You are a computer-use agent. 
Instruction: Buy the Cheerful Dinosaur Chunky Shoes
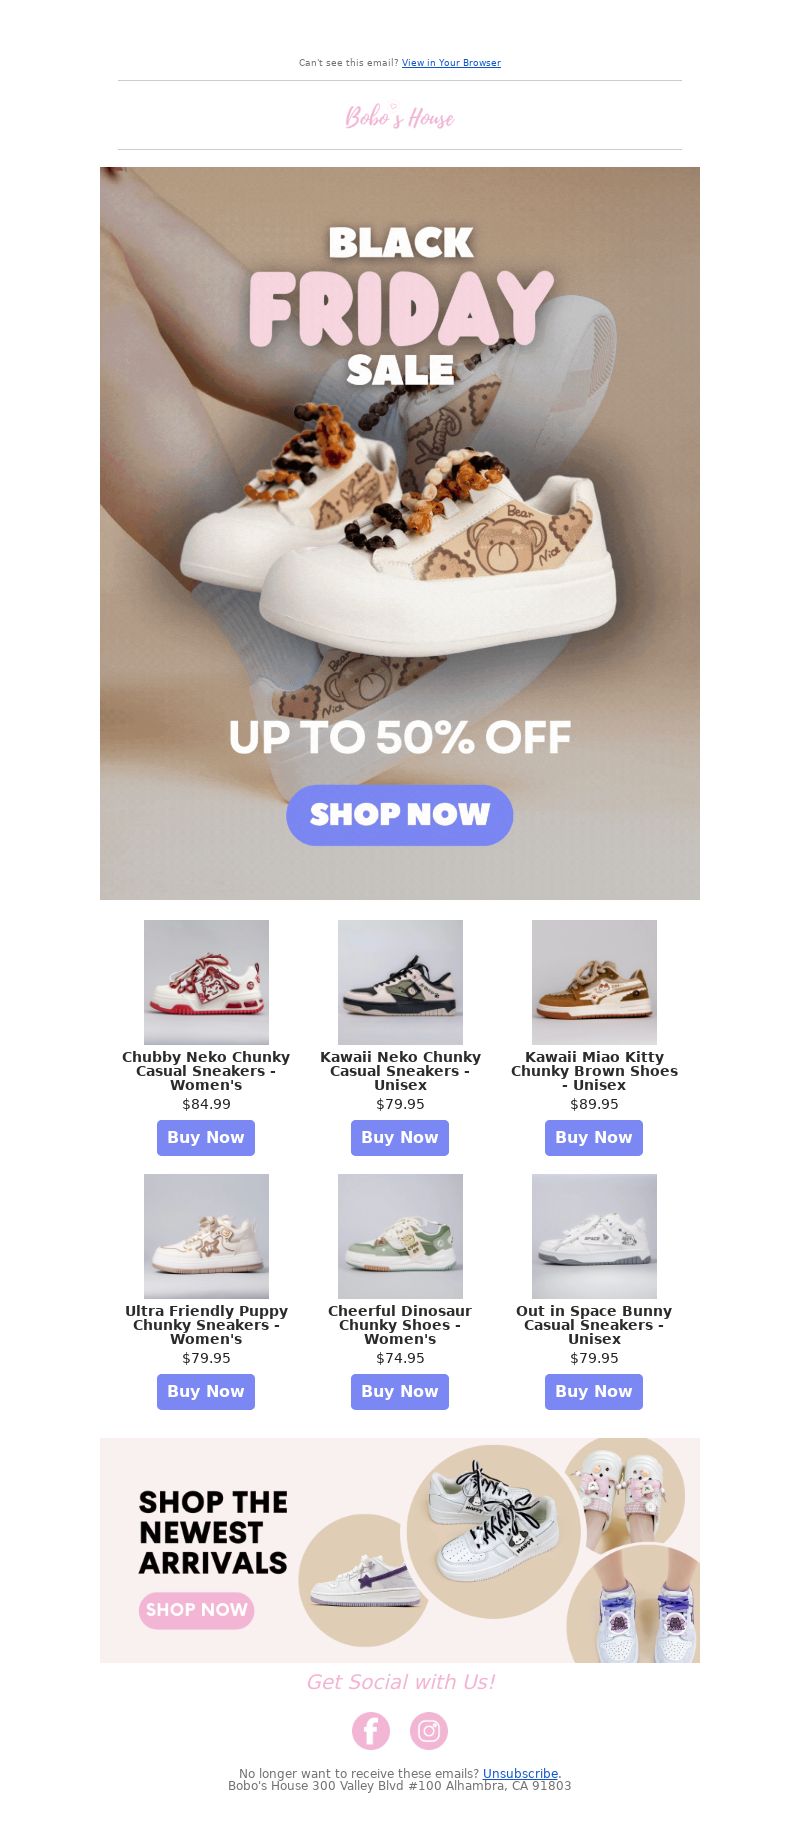pos(400,1392)
